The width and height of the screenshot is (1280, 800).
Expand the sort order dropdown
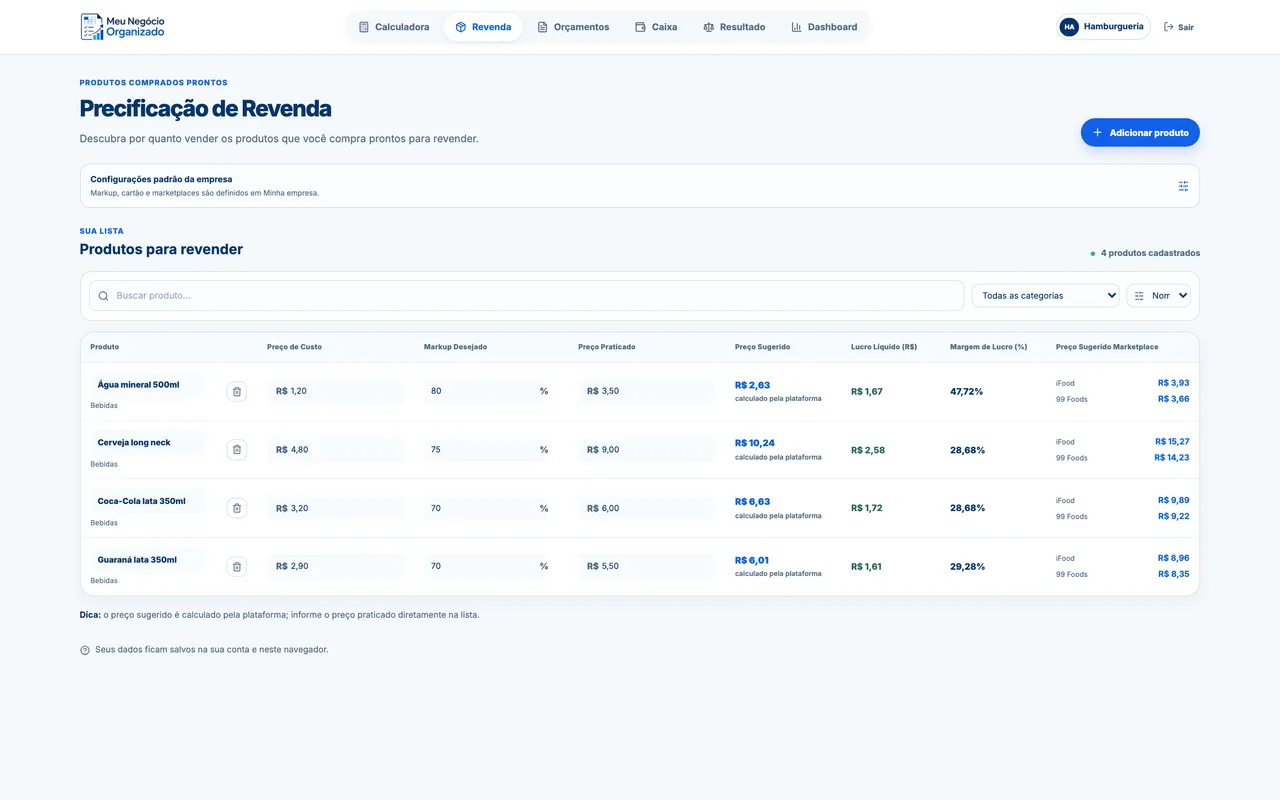coord(1158,296)
